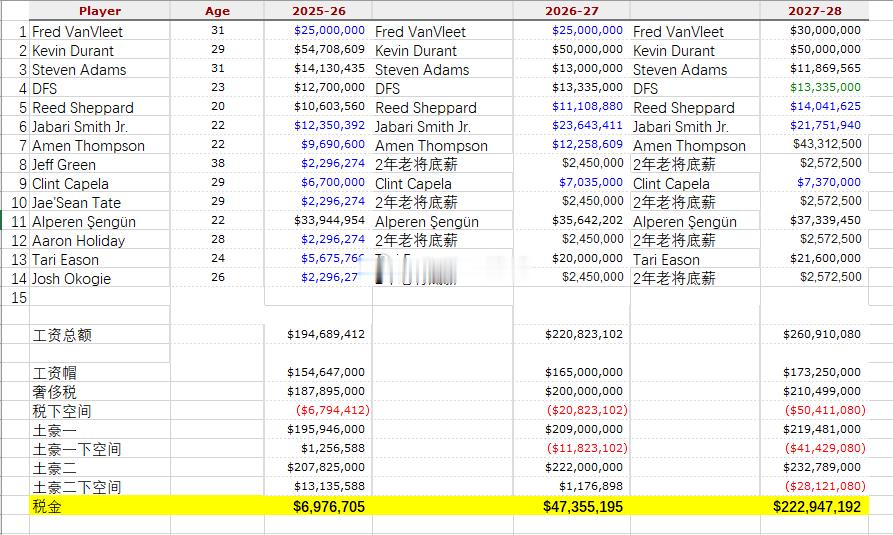Click Steven Adams in the Player column
The height and width of the screenshot is (535, 893).
pos(79,70)
